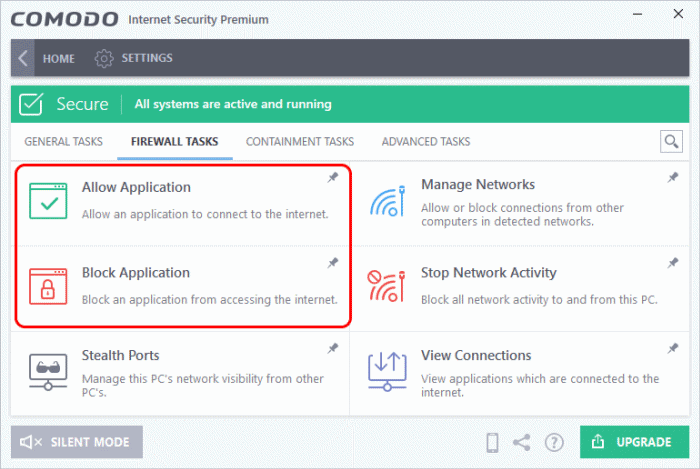Image resolution: width=700 pixels, height=469 pixels.
Task: Click the Secure status checkmark icon
Action: point(31,104)
